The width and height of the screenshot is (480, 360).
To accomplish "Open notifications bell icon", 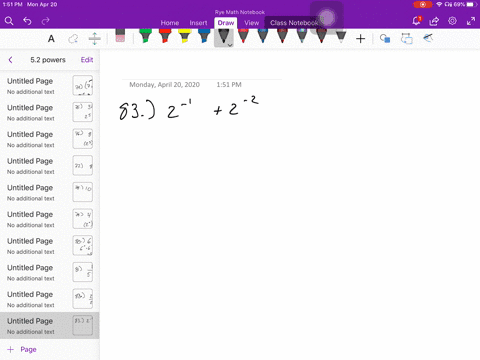I will point(416,21).
